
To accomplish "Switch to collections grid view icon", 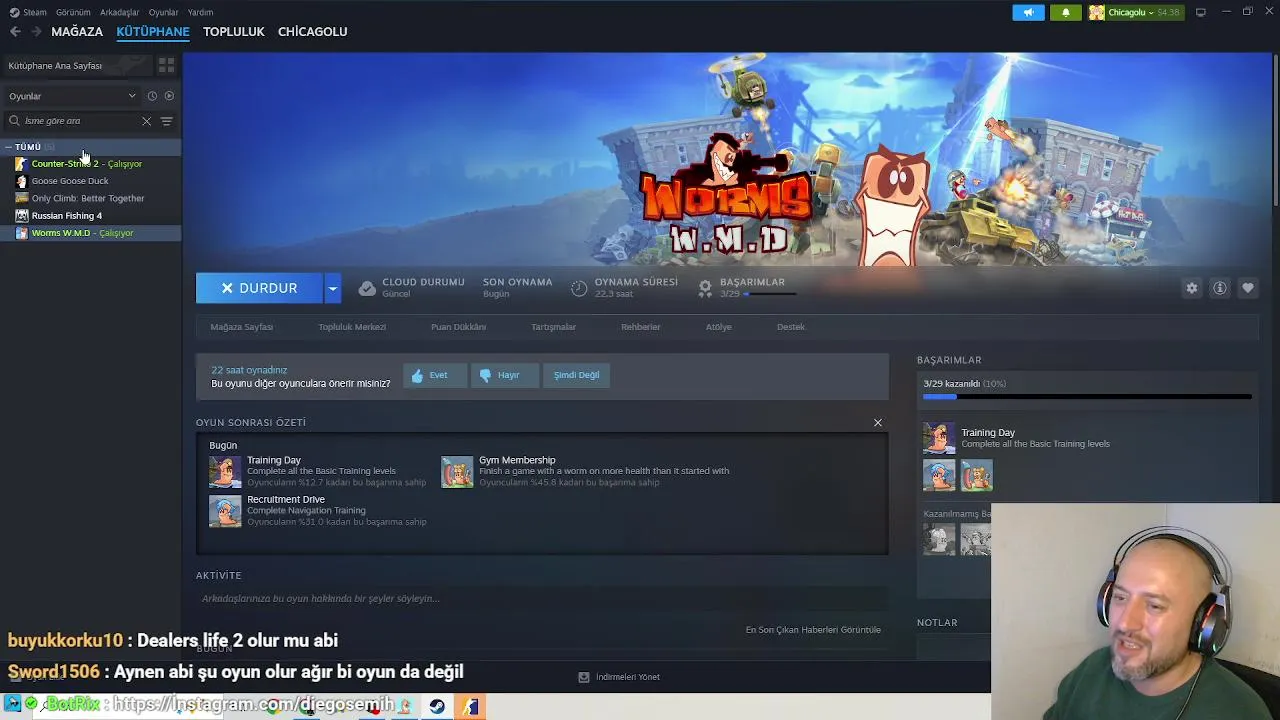I will [166, 65].
